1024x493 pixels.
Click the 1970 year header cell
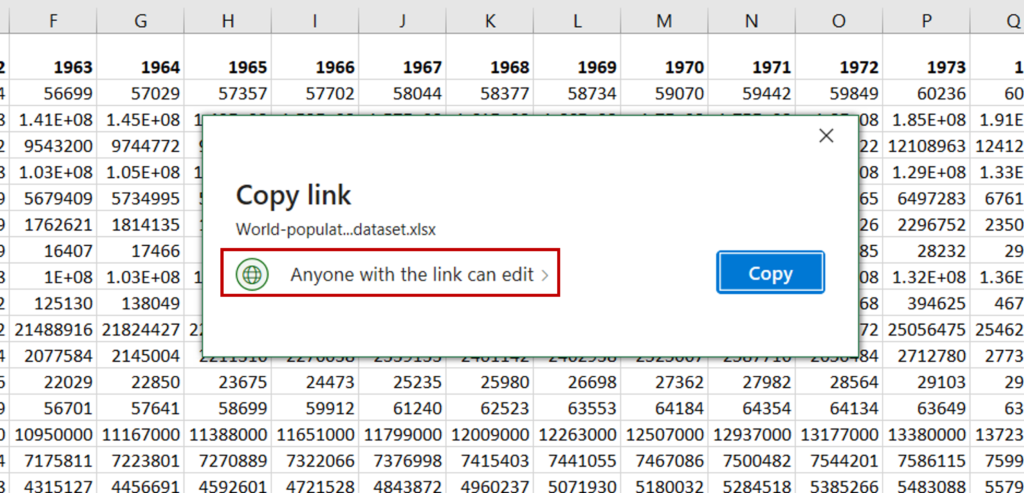click(664, 57)
